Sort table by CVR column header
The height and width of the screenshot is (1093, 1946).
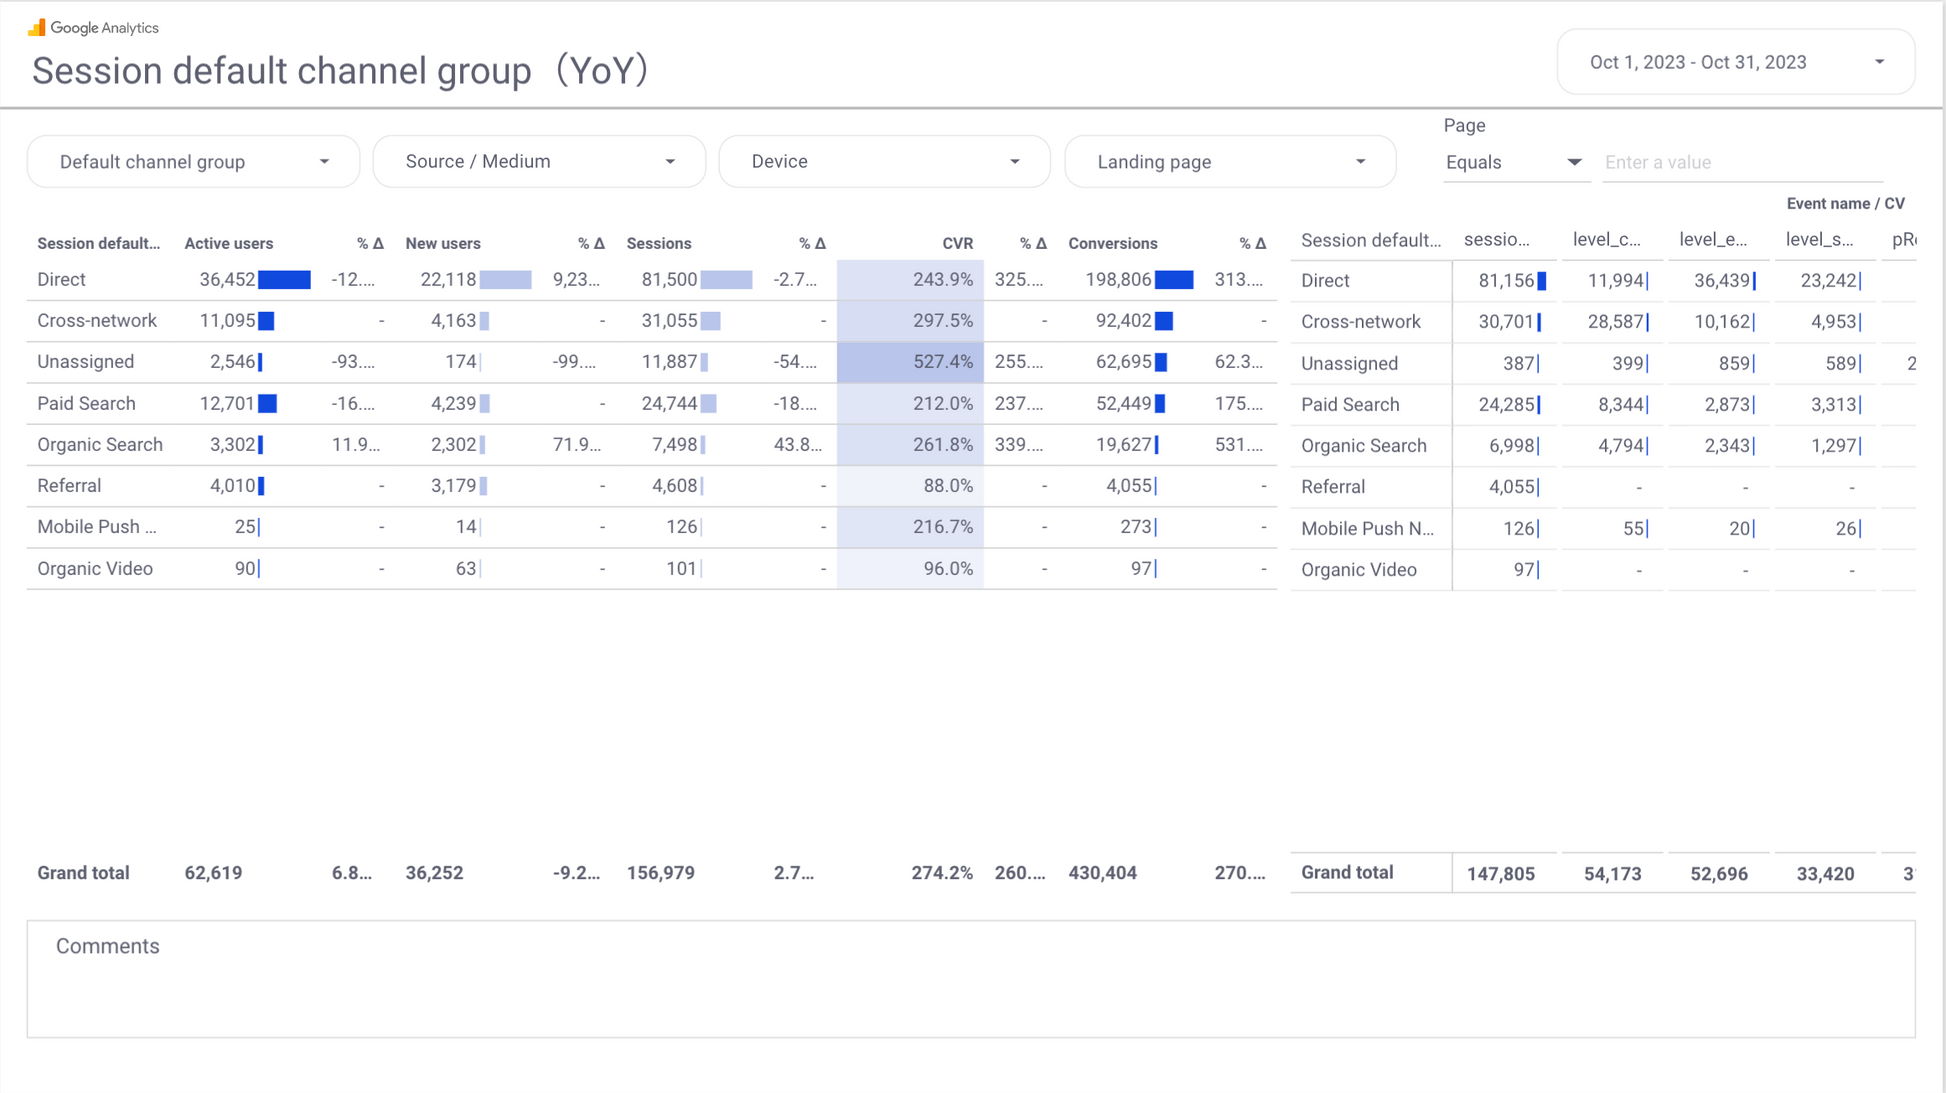(956, 243)
